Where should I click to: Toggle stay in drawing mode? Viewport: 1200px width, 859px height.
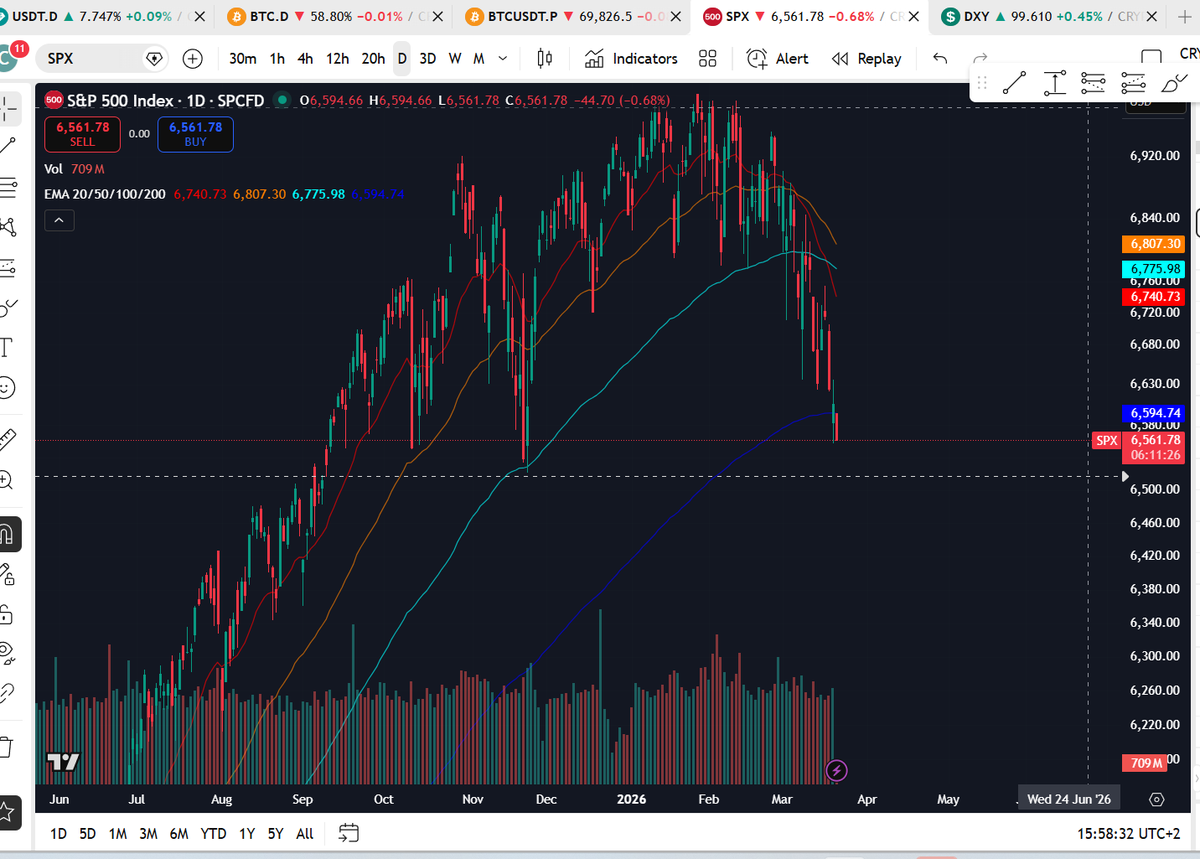8,574
